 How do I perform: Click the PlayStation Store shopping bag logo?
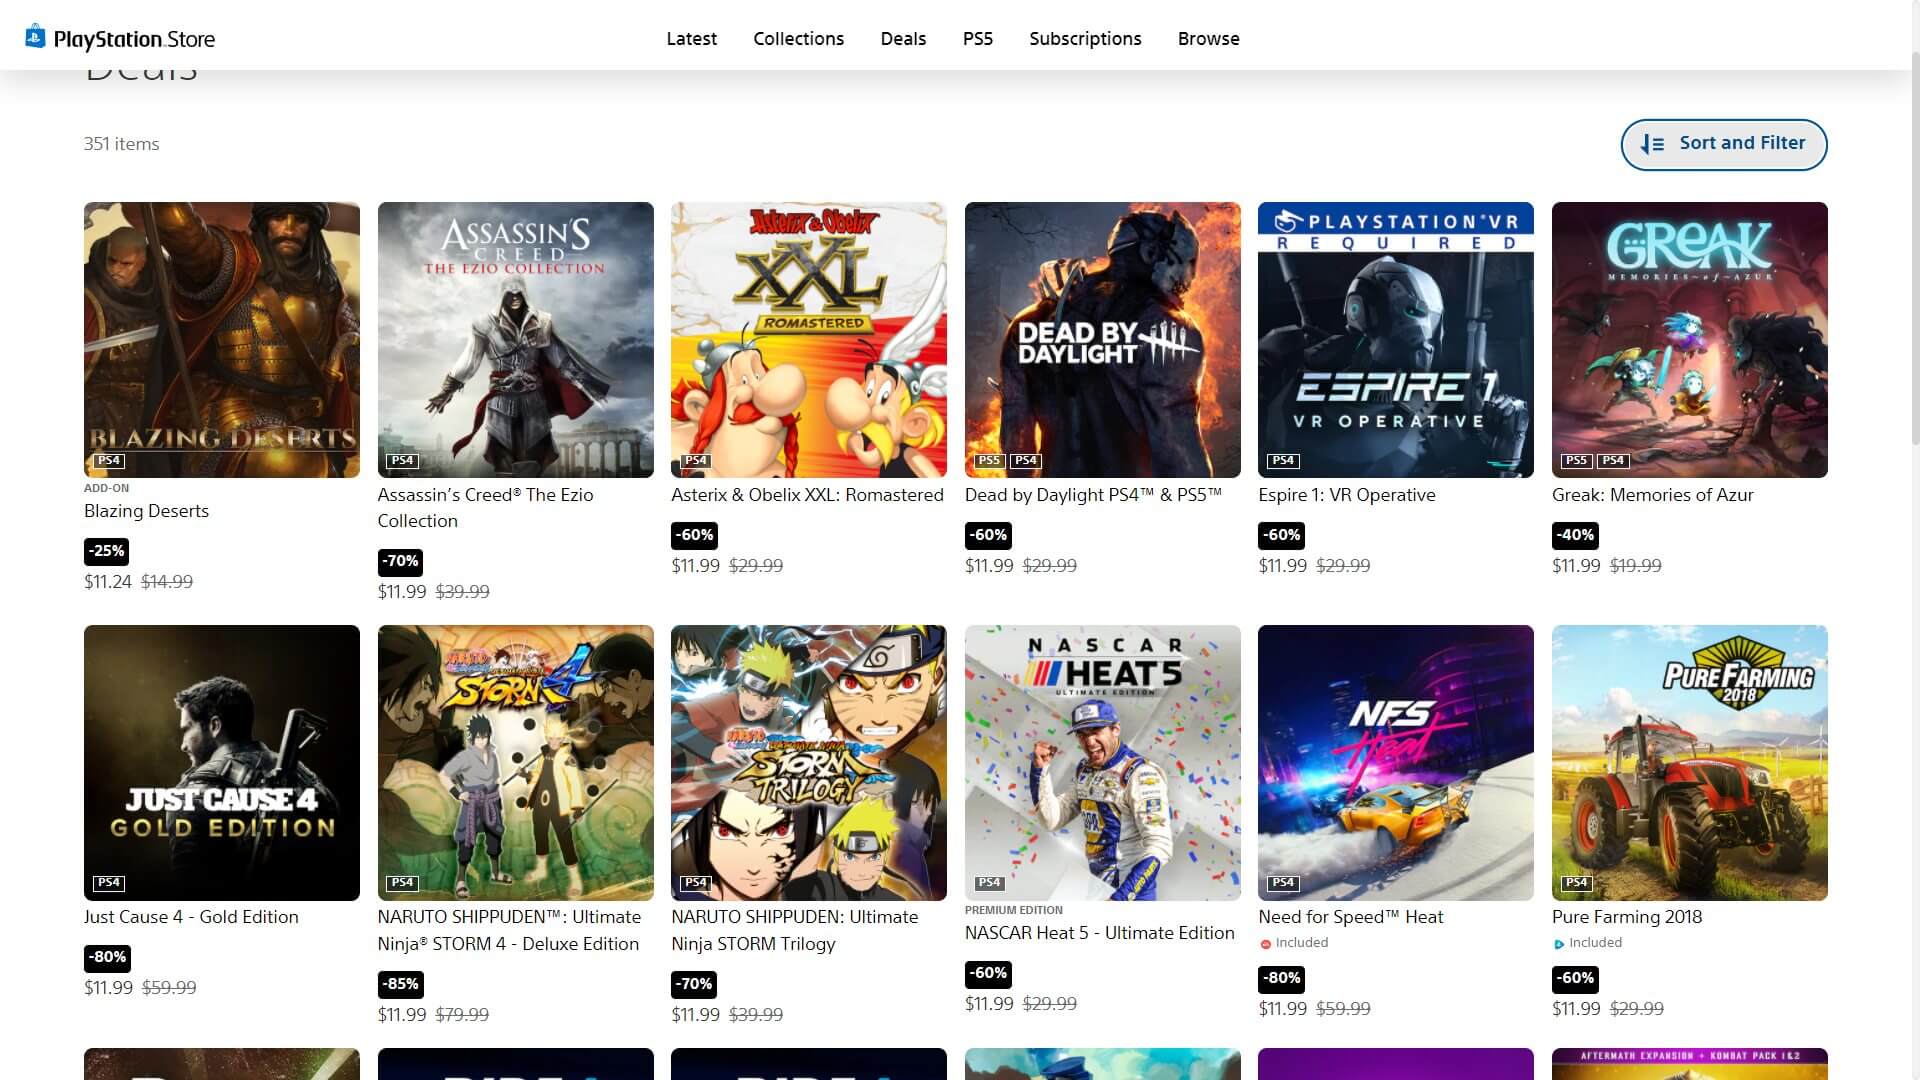[x=35, y=36]
